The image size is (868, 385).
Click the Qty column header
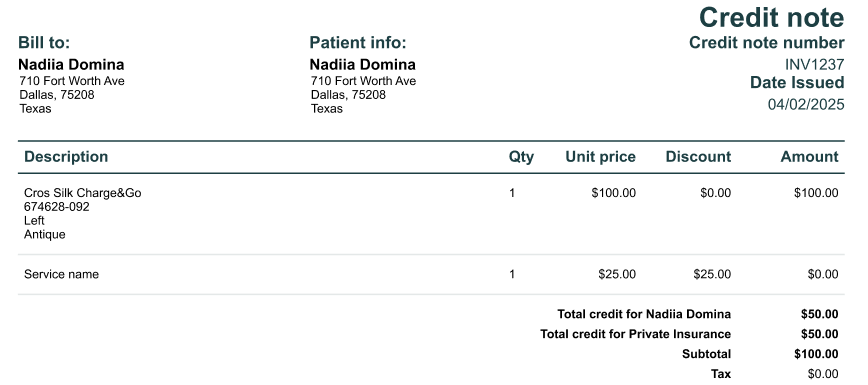tap(521, 157)
